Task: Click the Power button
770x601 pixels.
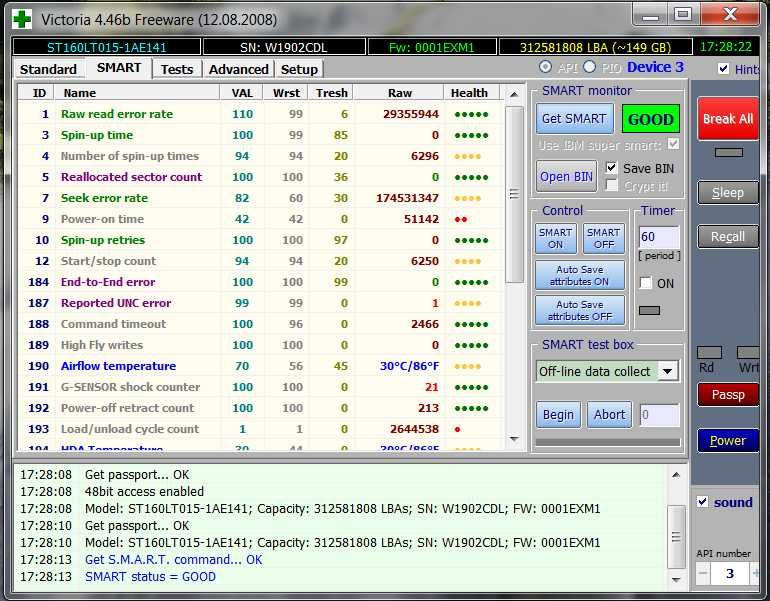Action: (728, 440)
